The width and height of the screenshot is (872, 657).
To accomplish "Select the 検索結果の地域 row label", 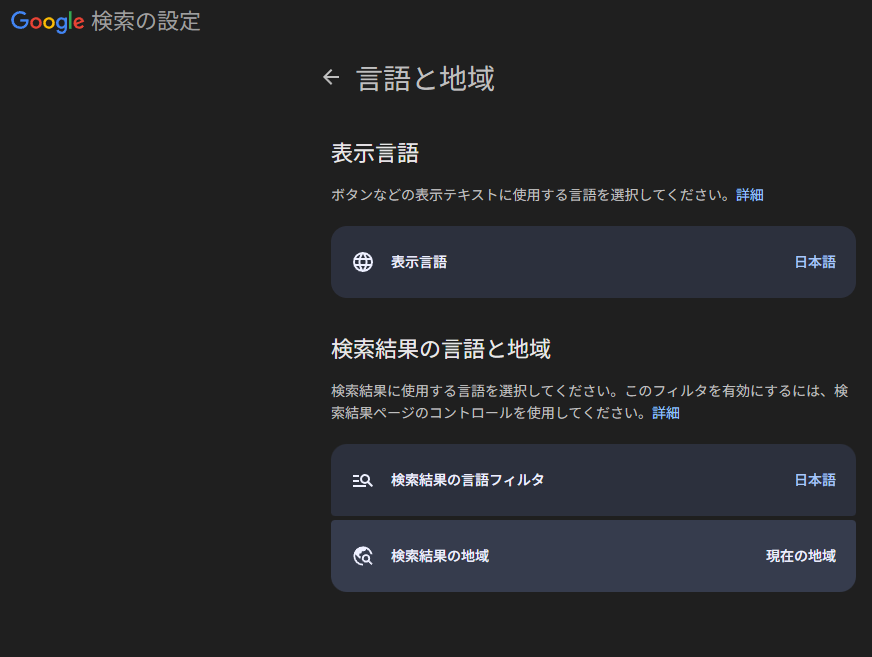I will coord(440,556).
